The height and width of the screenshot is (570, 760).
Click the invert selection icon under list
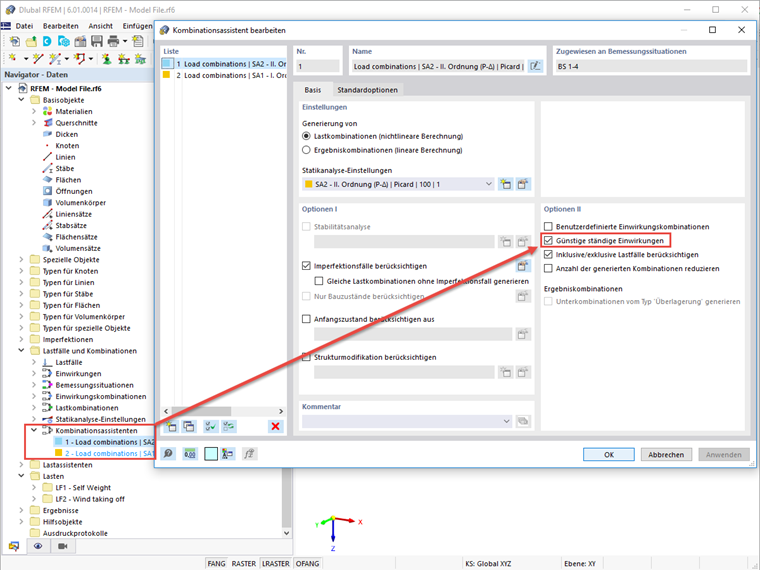click(x=229, y=427)
